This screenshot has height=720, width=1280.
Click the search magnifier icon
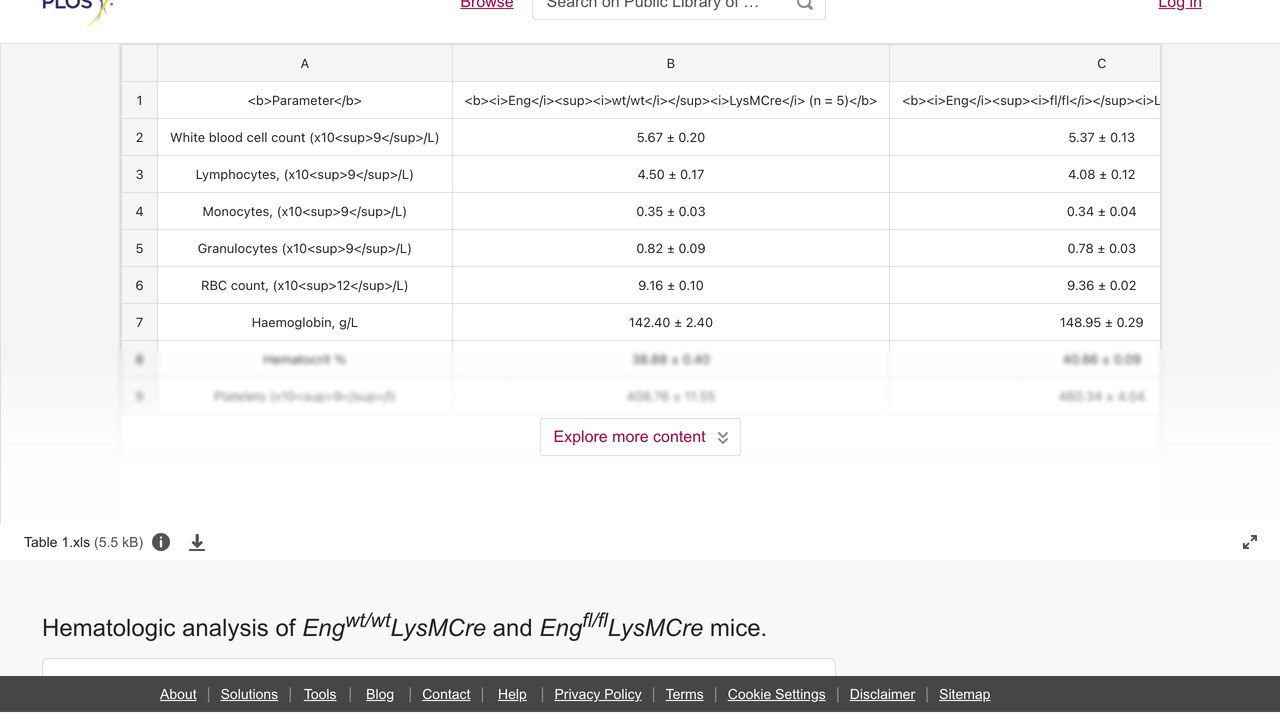(x=804, y=5)
